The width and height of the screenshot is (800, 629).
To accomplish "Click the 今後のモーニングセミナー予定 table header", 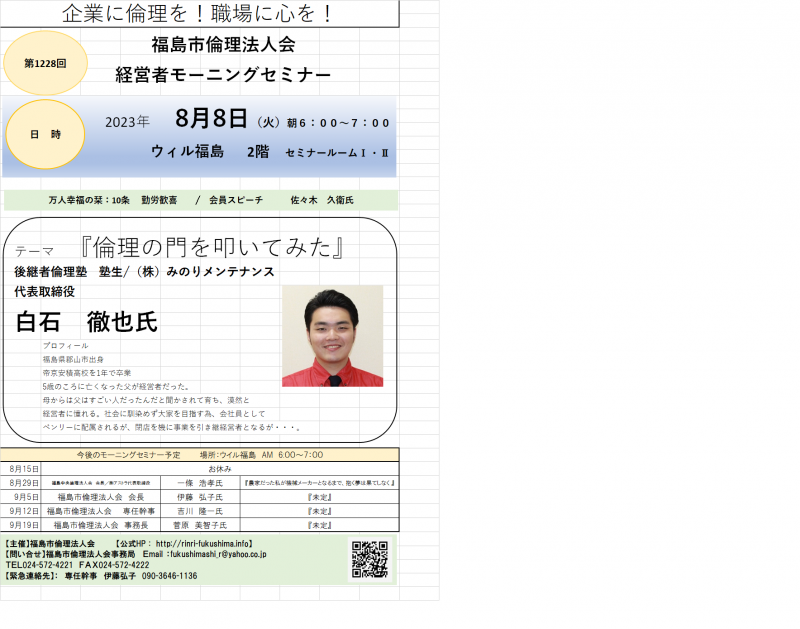I will [x=128, y=454].
